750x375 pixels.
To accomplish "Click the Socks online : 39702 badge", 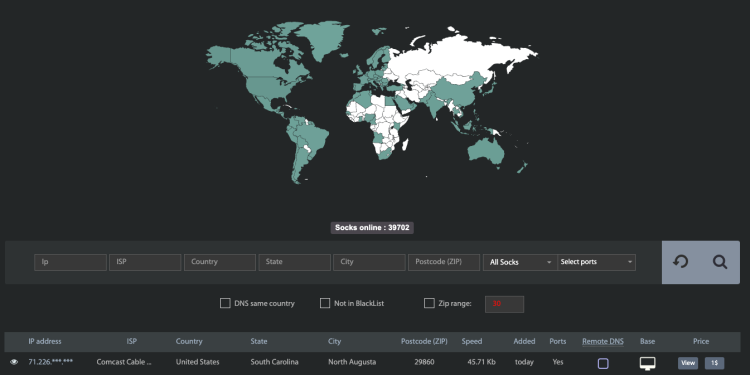I will click(x=372, y=228).
